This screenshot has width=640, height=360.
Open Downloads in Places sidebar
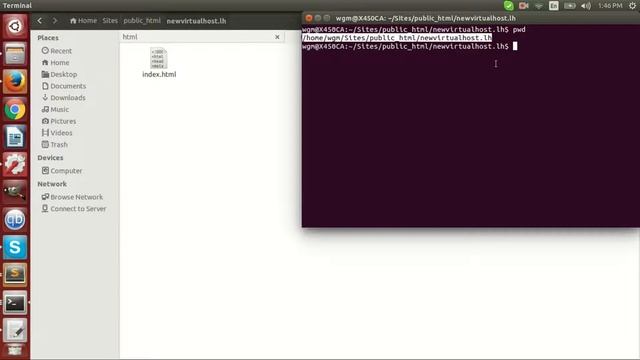pos(63,98)
